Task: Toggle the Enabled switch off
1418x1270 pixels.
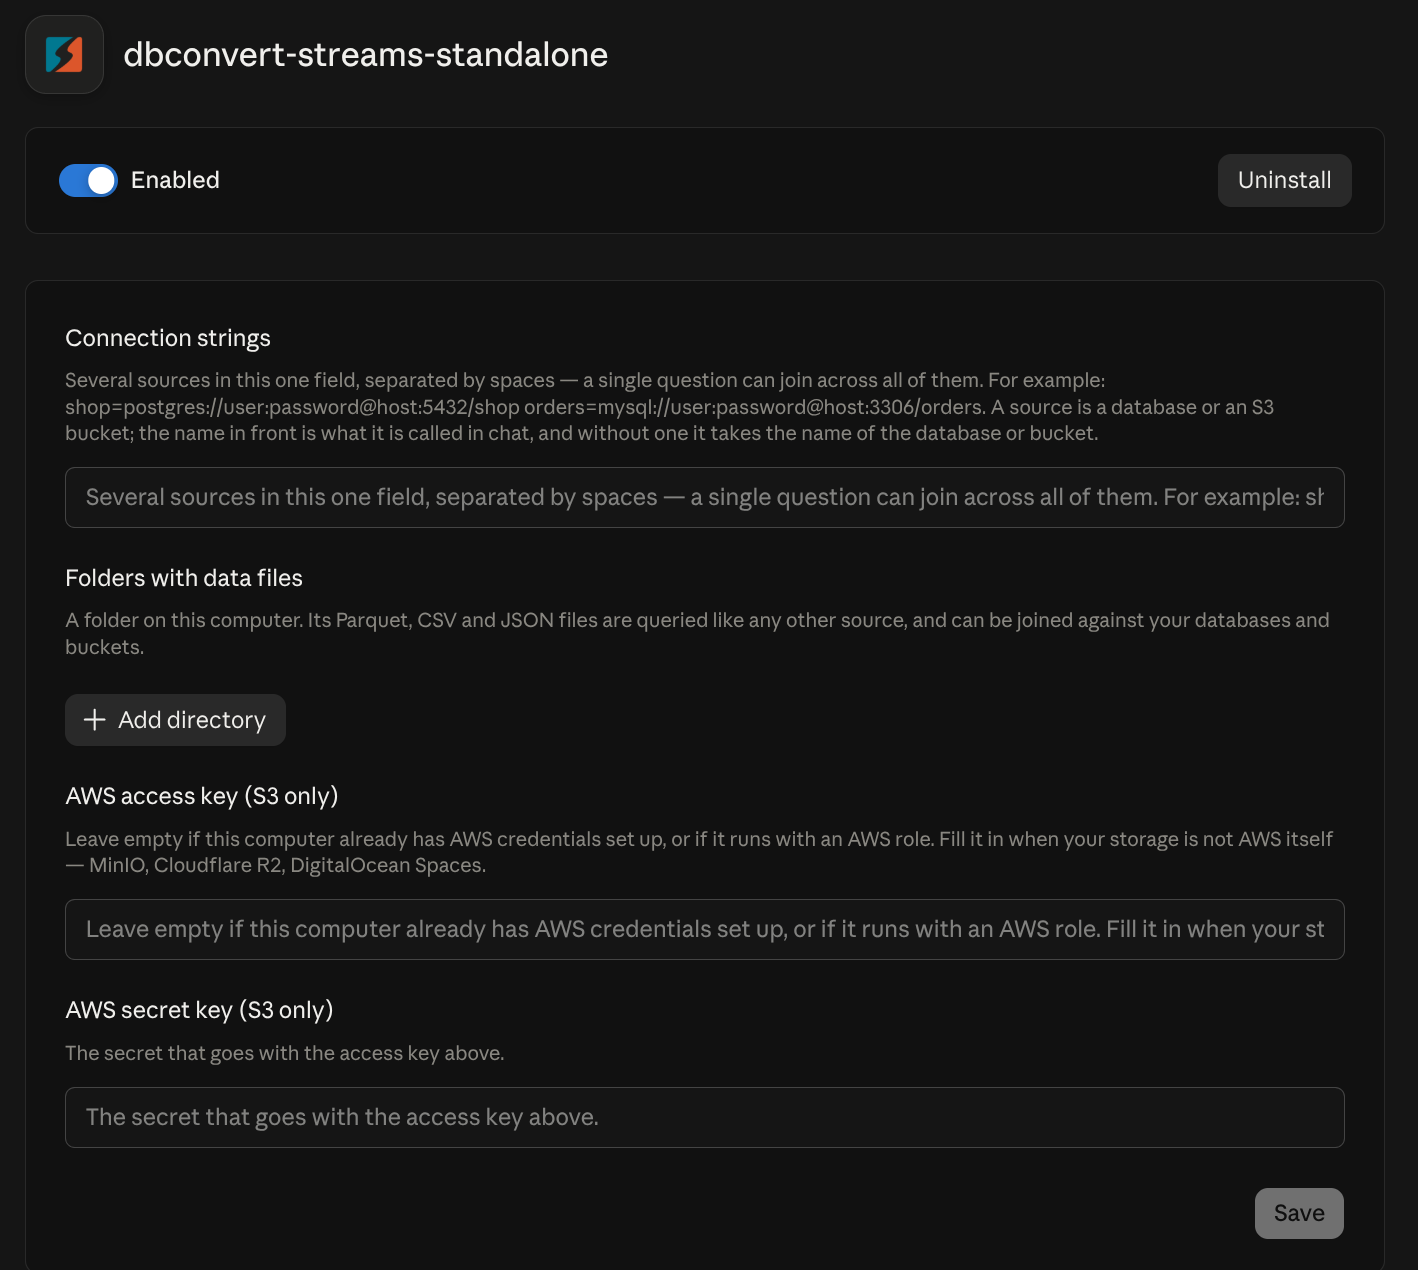Action: 88,180
